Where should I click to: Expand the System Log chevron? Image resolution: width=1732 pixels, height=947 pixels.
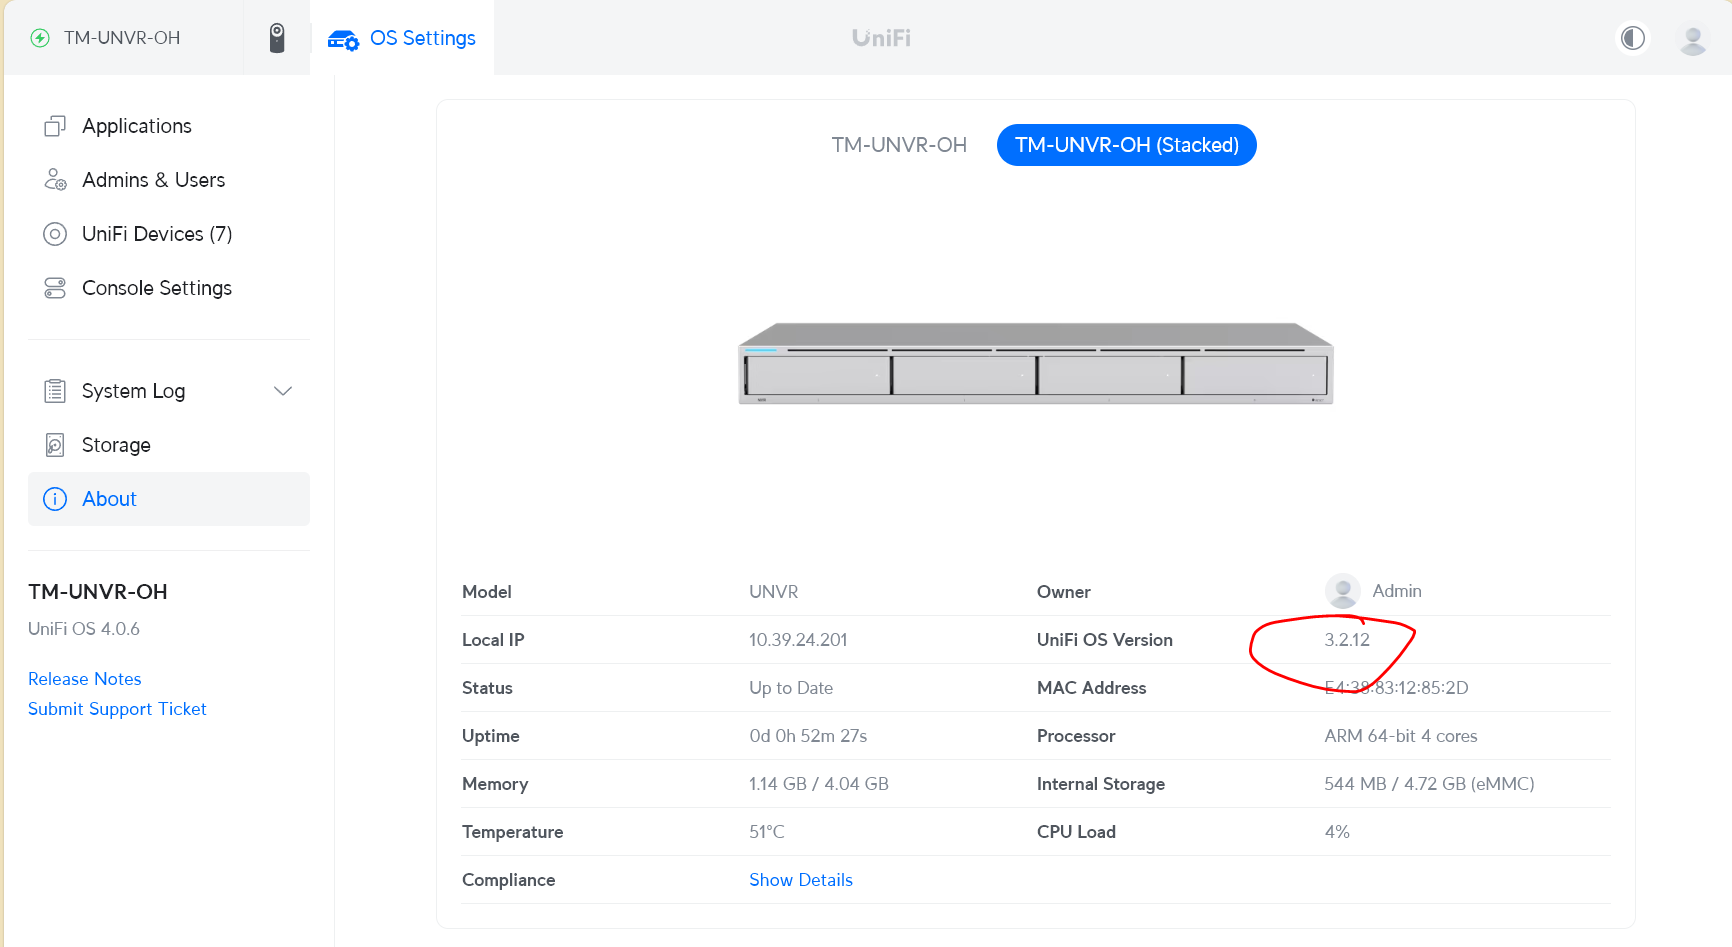click(x=283, y=391)
